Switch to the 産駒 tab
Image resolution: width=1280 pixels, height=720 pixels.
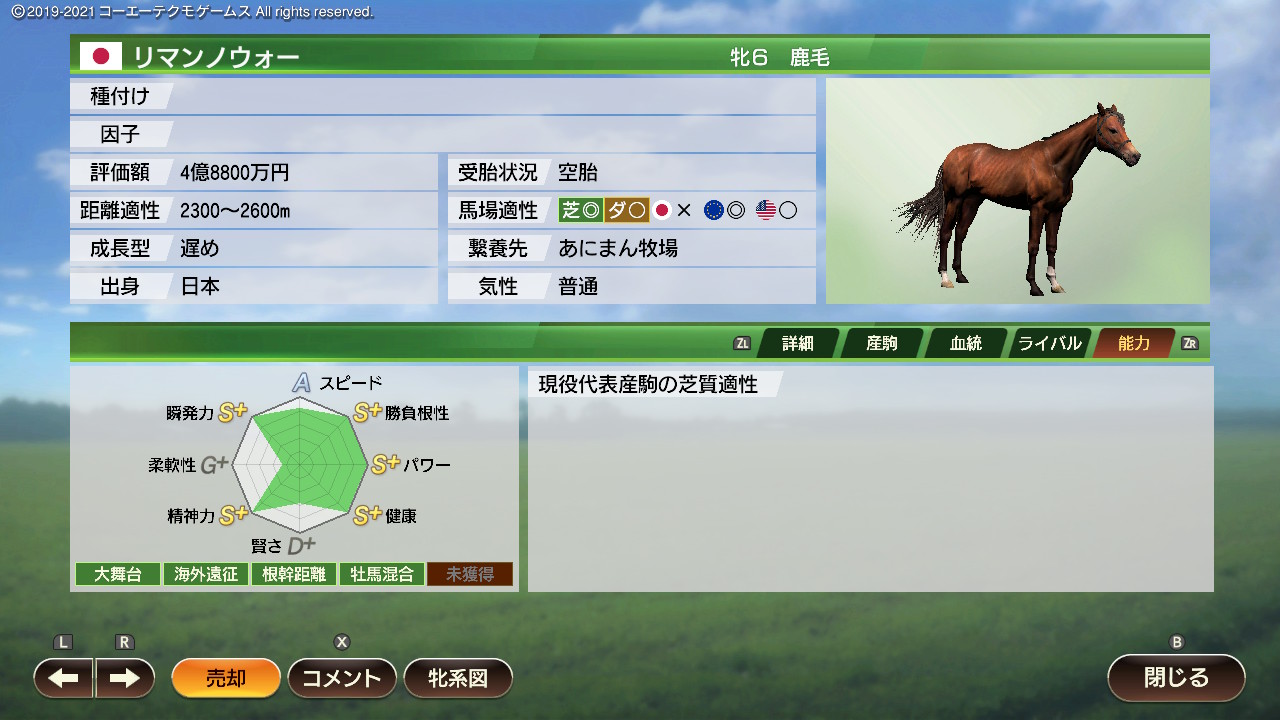[x=882, y=343]
